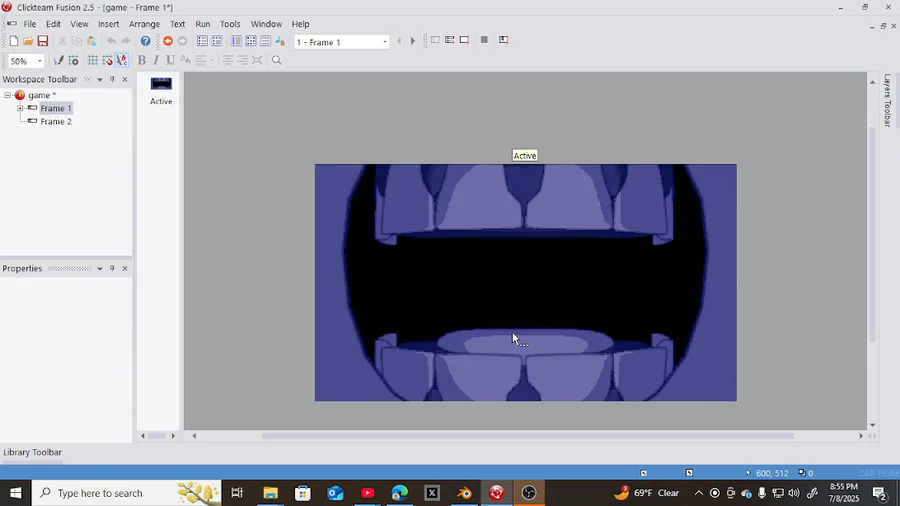Open OBS Studio from the taskbar
Image resolution: width=900 pixels, height=506 pixels.
(529, 493)
